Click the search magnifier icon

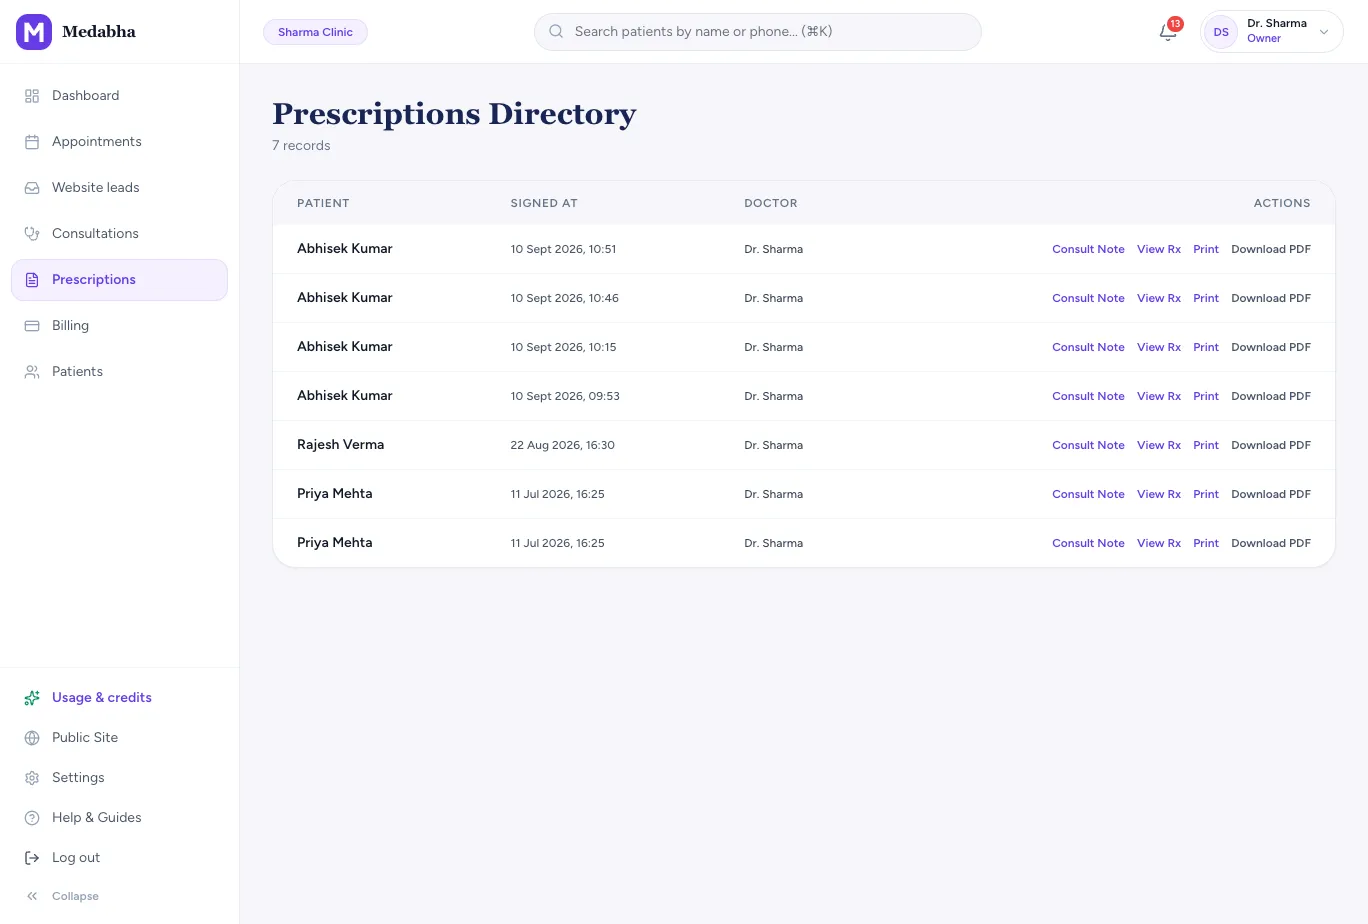point(556,32)
